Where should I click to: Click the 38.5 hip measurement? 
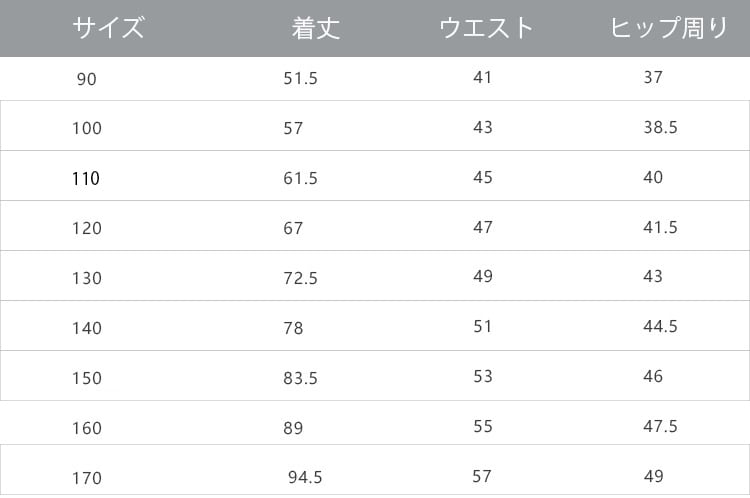[661, 127]
